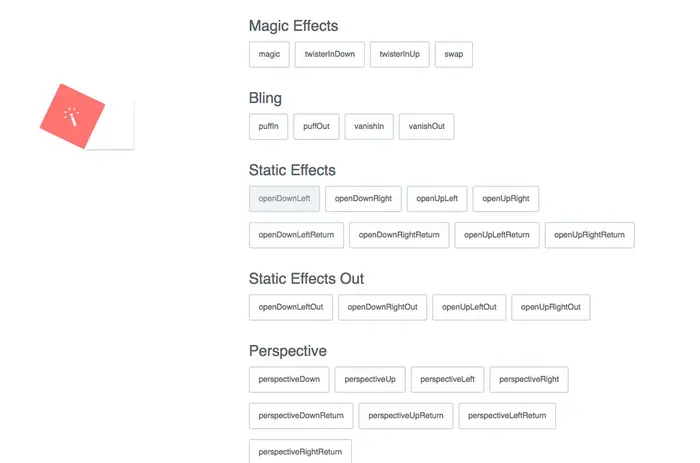Select the highlighted openDownLeft button

click(x=284, y=199)
